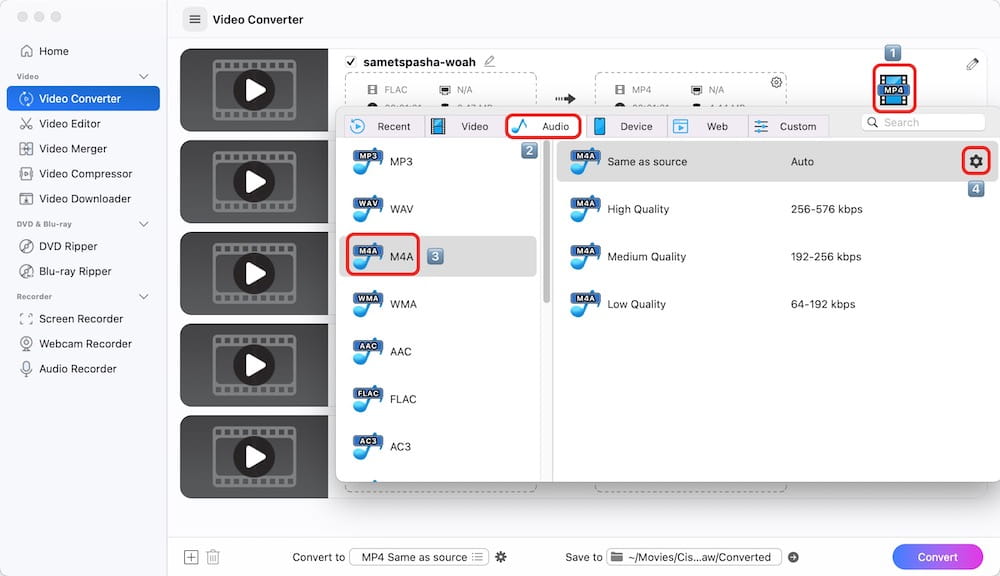Open gear settings for Same as source preset
1000x576 pixels.
976,161
